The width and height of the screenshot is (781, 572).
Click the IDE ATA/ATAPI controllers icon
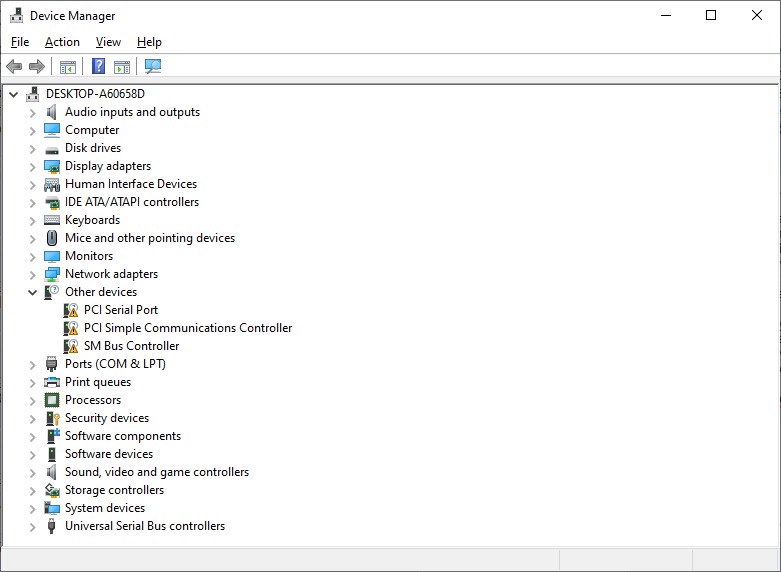[x=52, y=202]
